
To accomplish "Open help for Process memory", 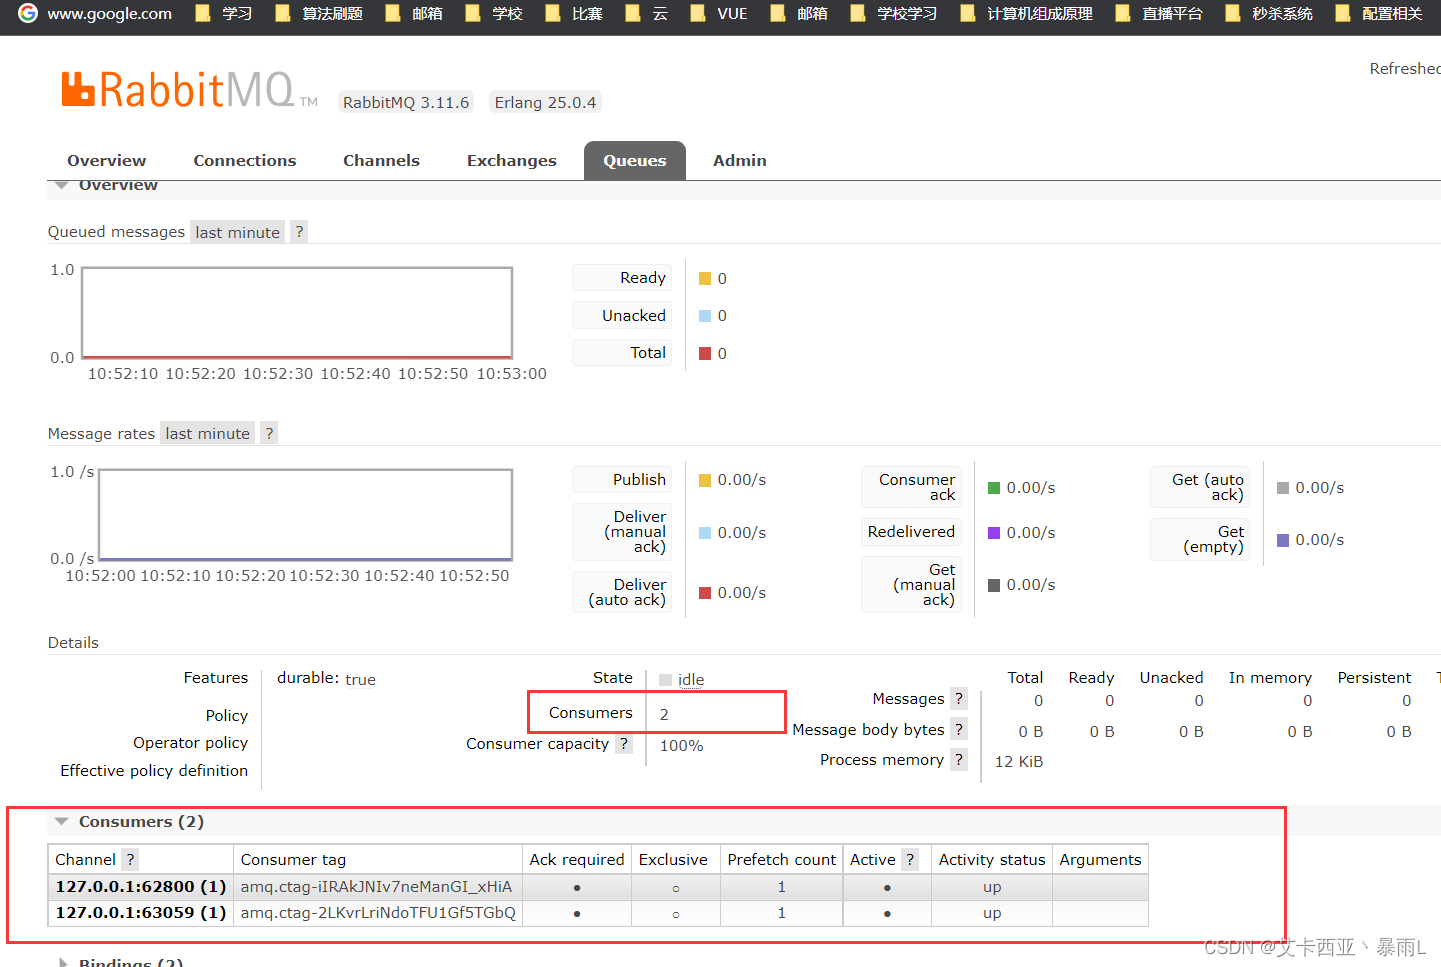I will (x=959, y=760).
